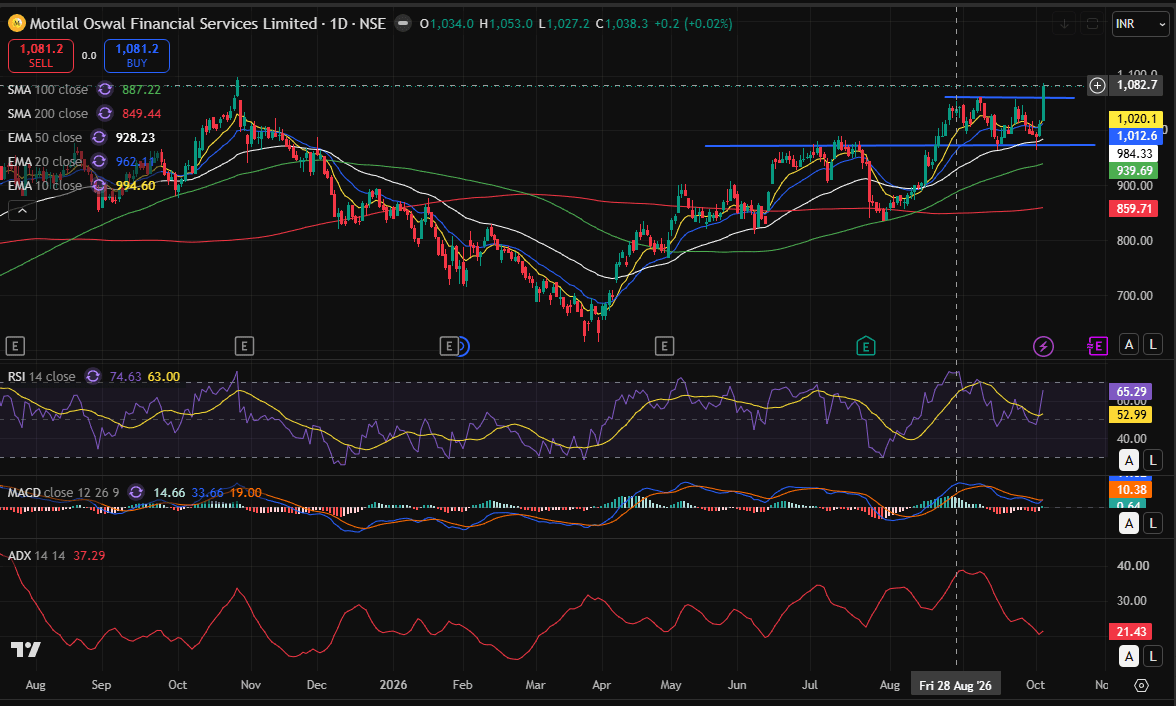1176x706 pixels.
Task: Click the 2026 label on time axis
Action: pos(393,685)
